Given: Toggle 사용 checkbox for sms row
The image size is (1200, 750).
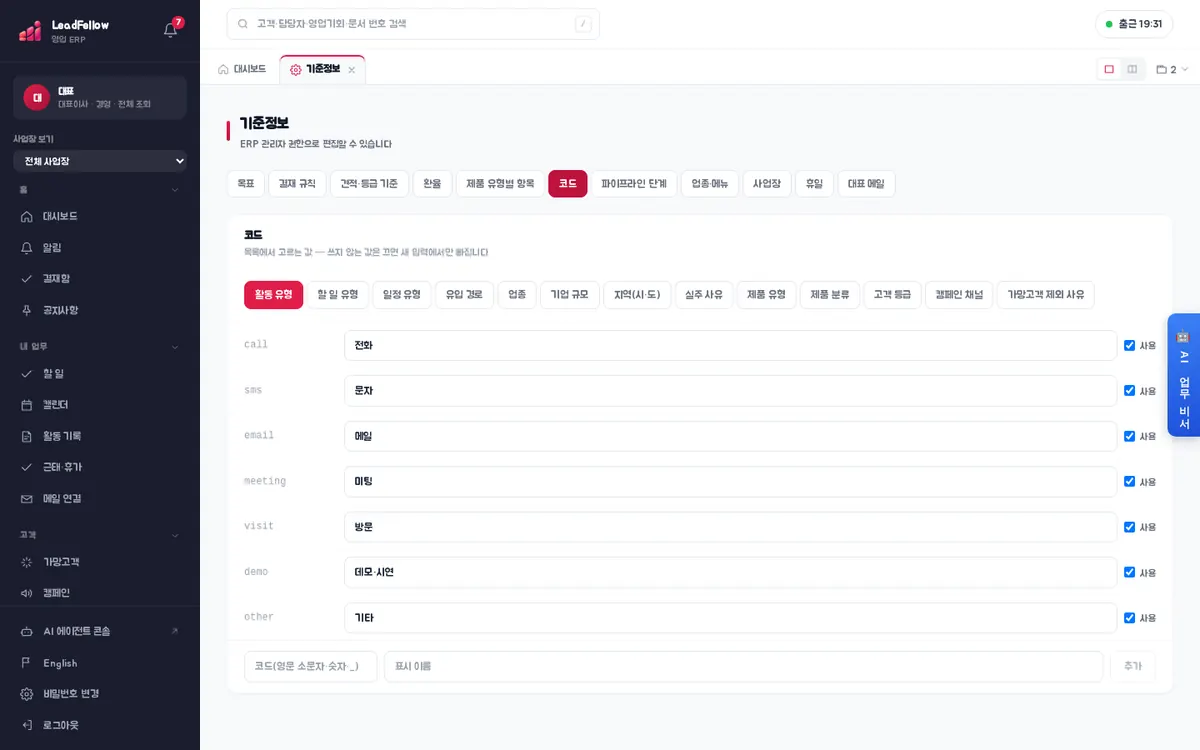Looking at the screenshot, I should [x=1129, y=391].
